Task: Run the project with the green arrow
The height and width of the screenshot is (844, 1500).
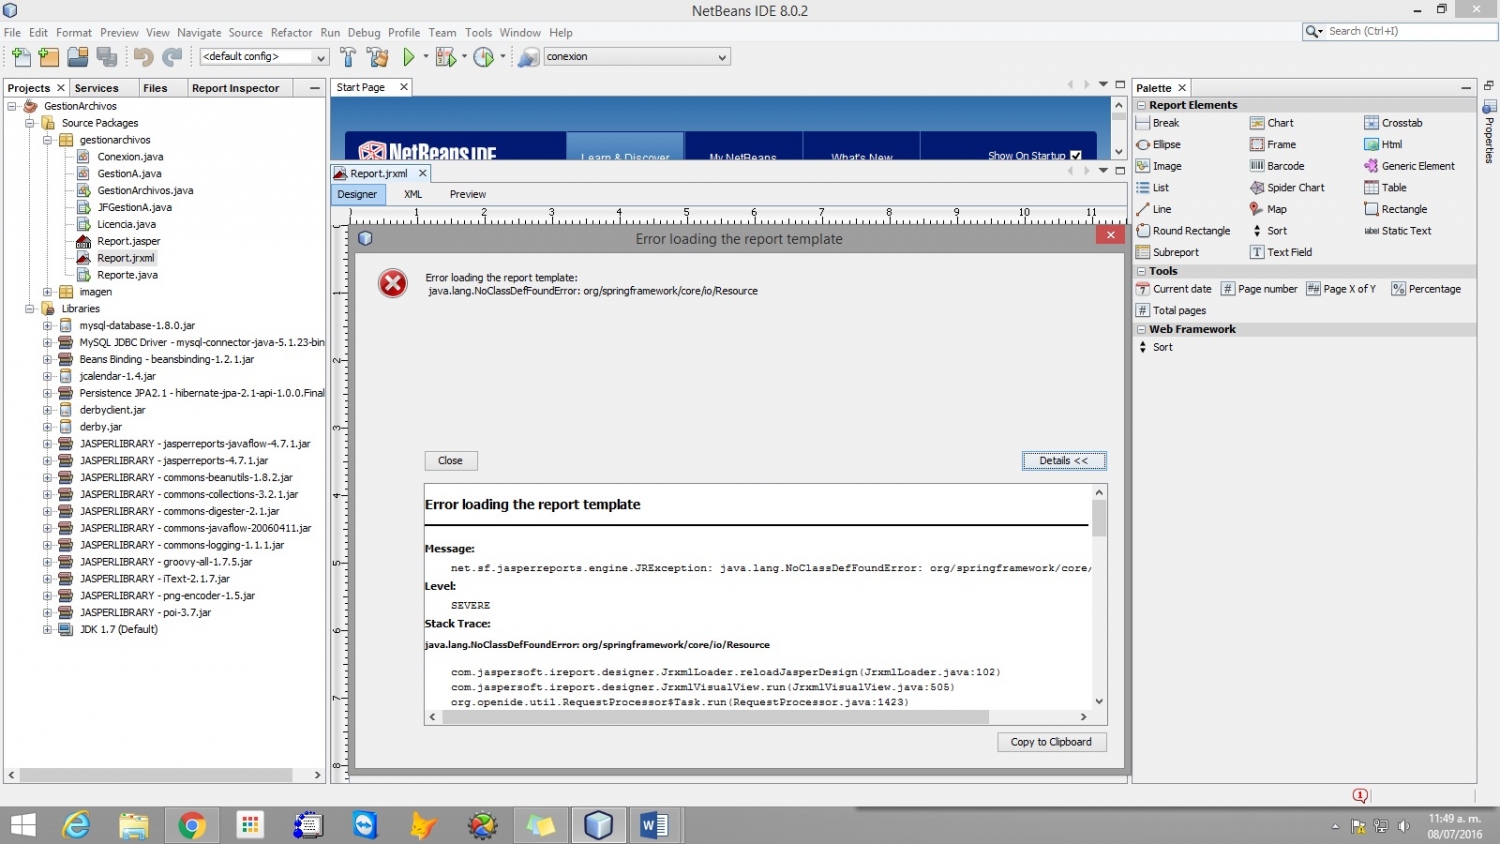Action: pyautogui.click(x=409, y=57)
